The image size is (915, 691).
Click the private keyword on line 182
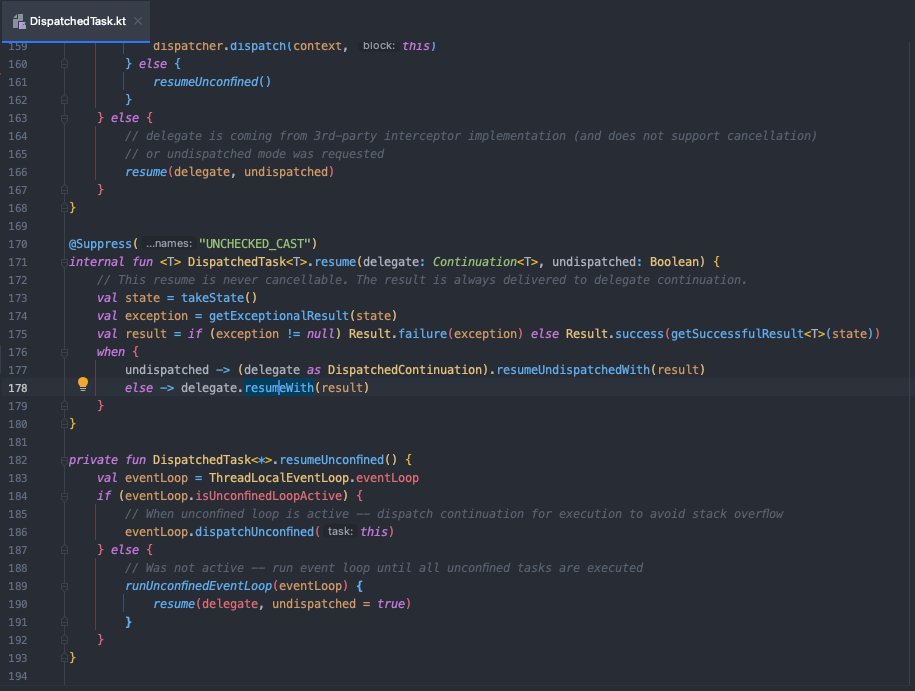tap(93, 460)
